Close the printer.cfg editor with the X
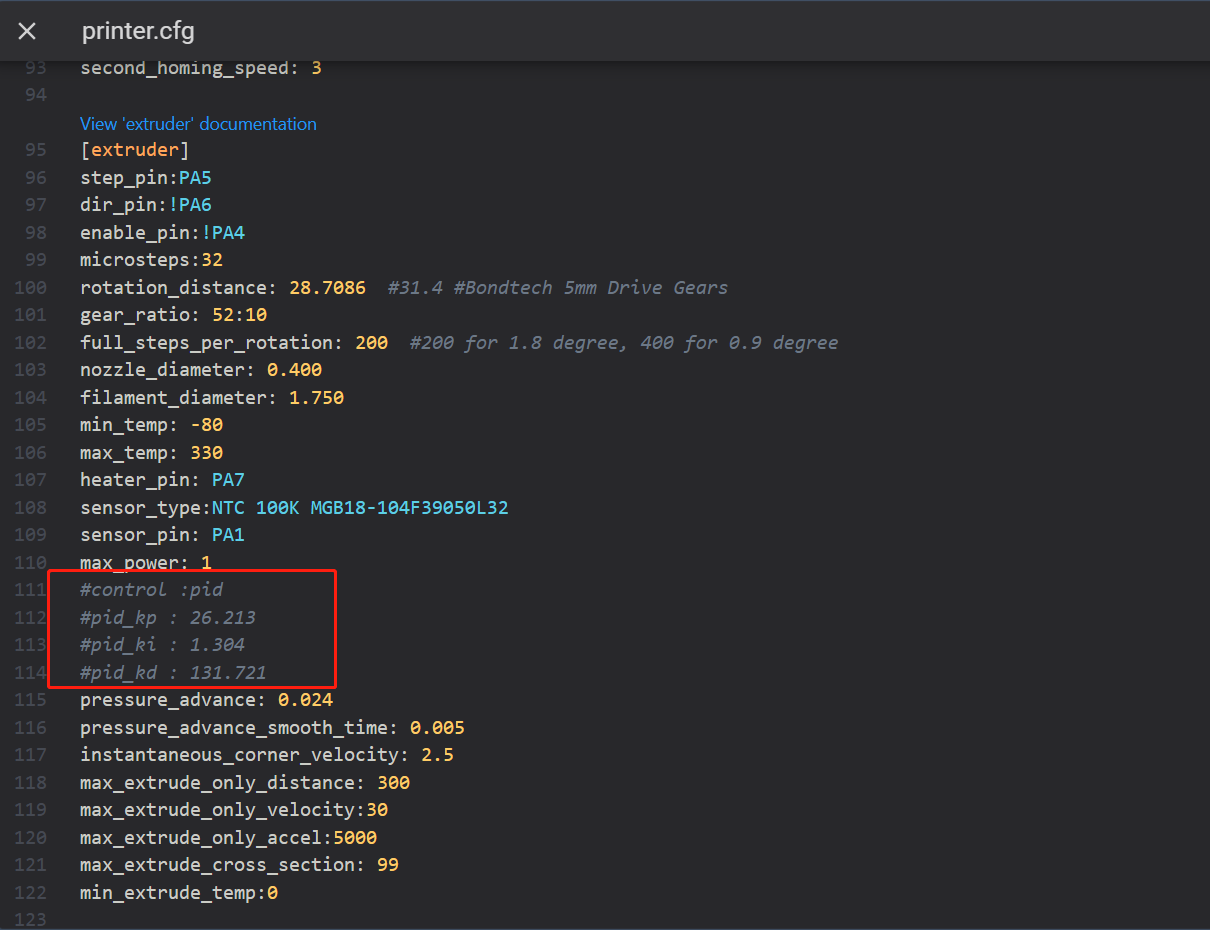Viewport: 1210px width, 930px height. [27, 31]
